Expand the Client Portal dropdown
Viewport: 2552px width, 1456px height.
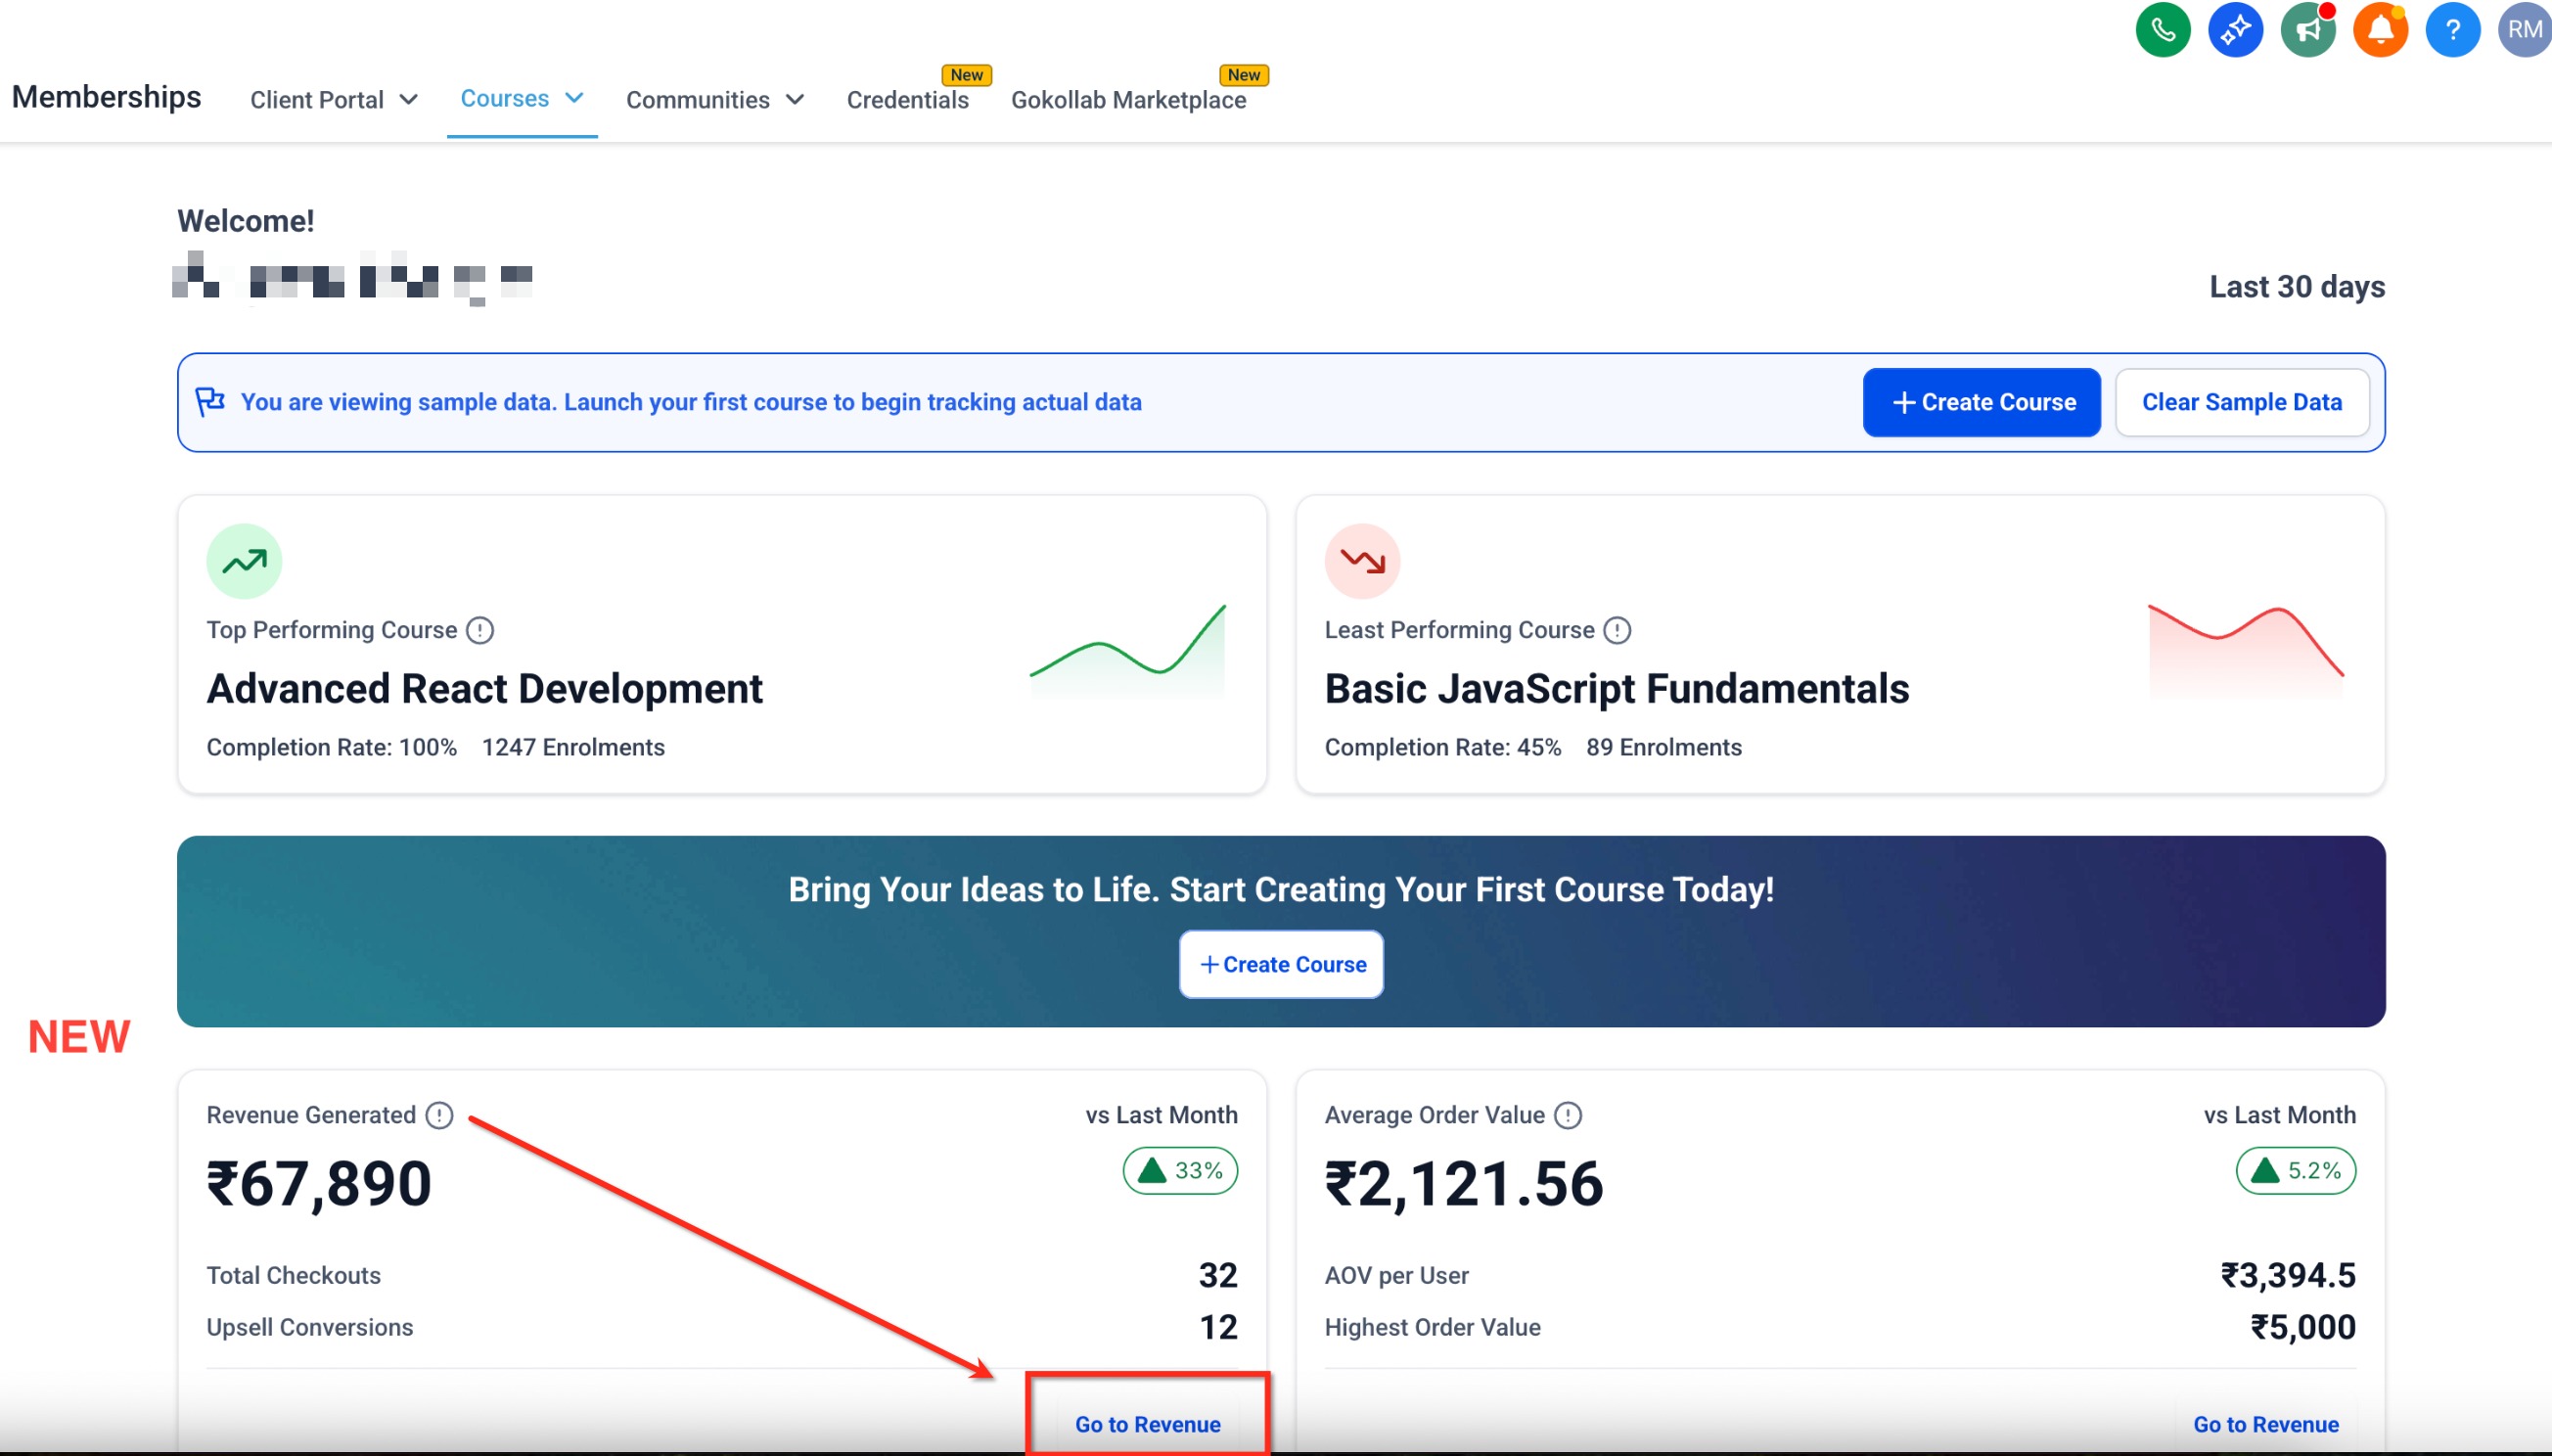333,100
